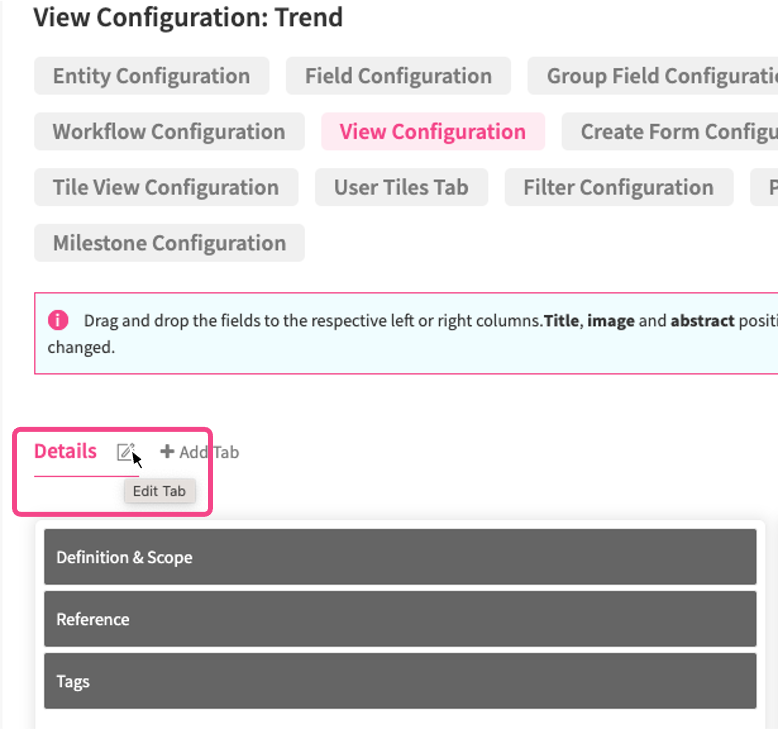Click the pink info icon in the banner

[58, 320]
